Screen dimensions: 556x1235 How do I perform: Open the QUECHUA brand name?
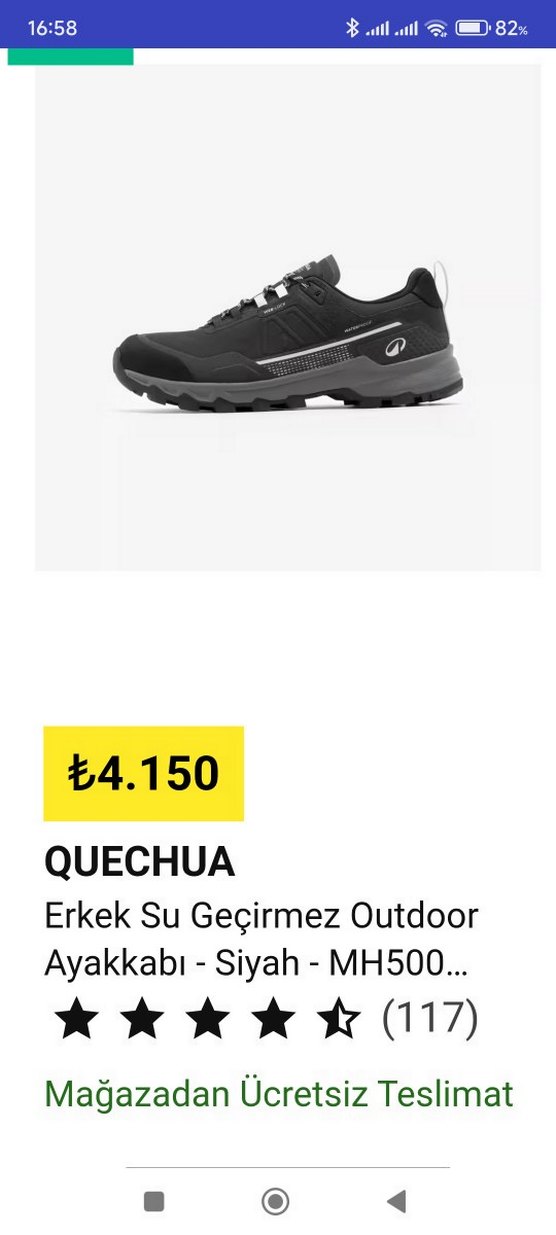click(x=140, y=862)
